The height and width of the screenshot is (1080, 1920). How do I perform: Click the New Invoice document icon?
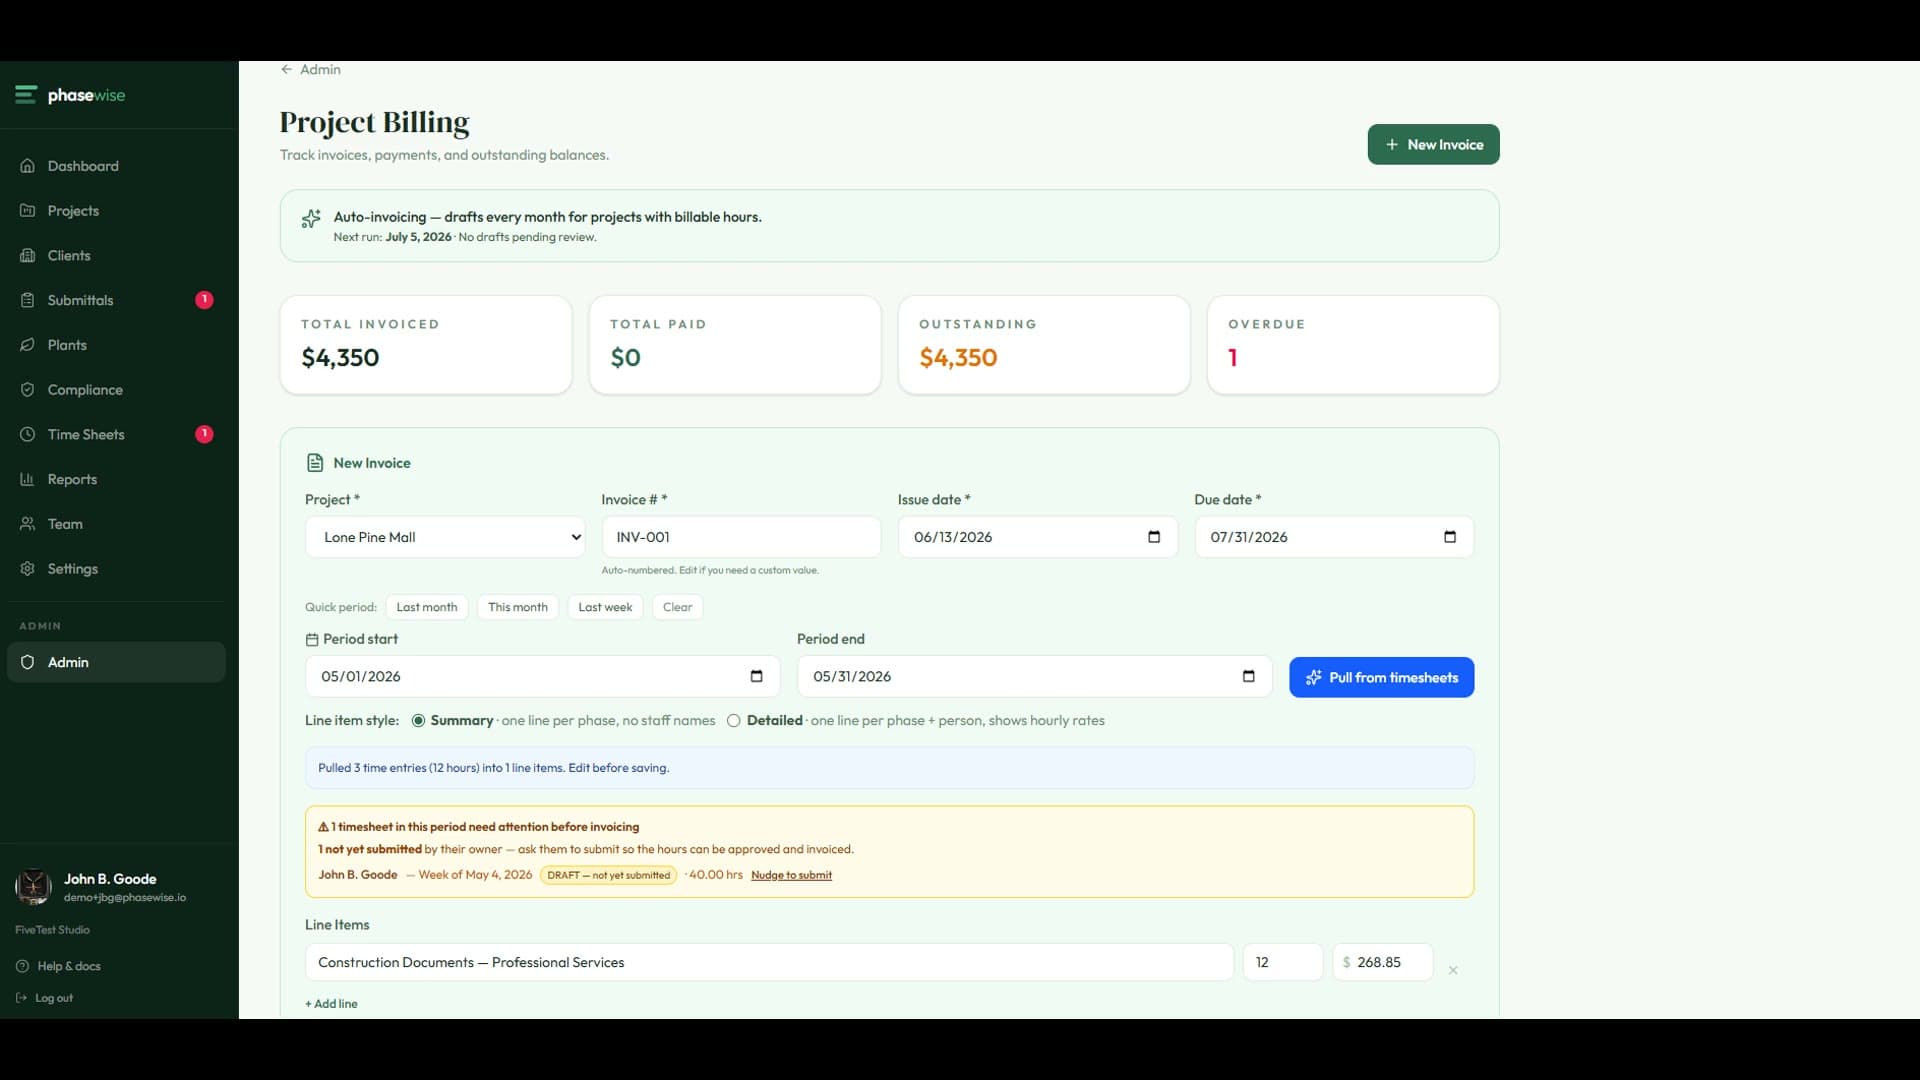click(314, 463)
